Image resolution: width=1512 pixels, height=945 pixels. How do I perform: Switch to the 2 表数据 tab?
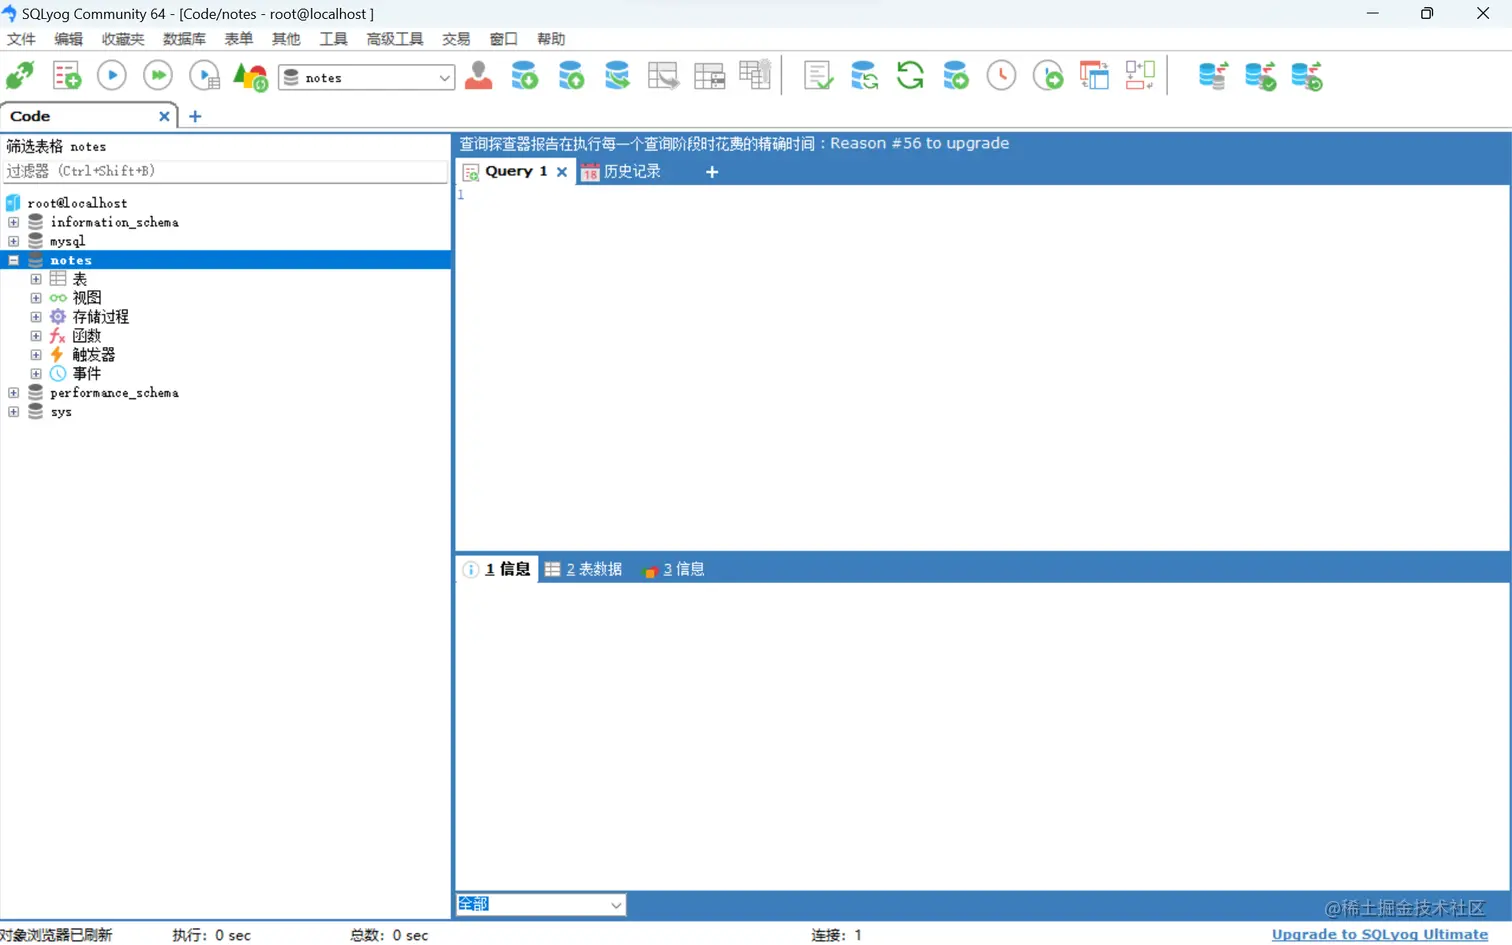584,569
